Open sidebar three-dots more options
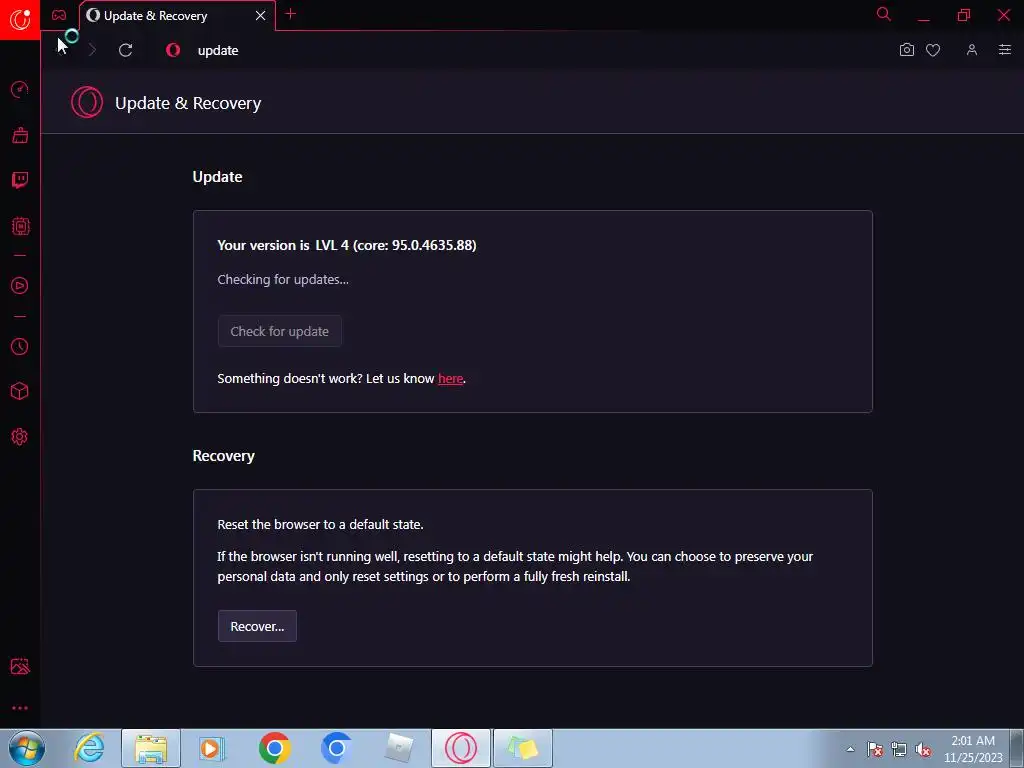Screen dimensions: 1024x768 20,708
